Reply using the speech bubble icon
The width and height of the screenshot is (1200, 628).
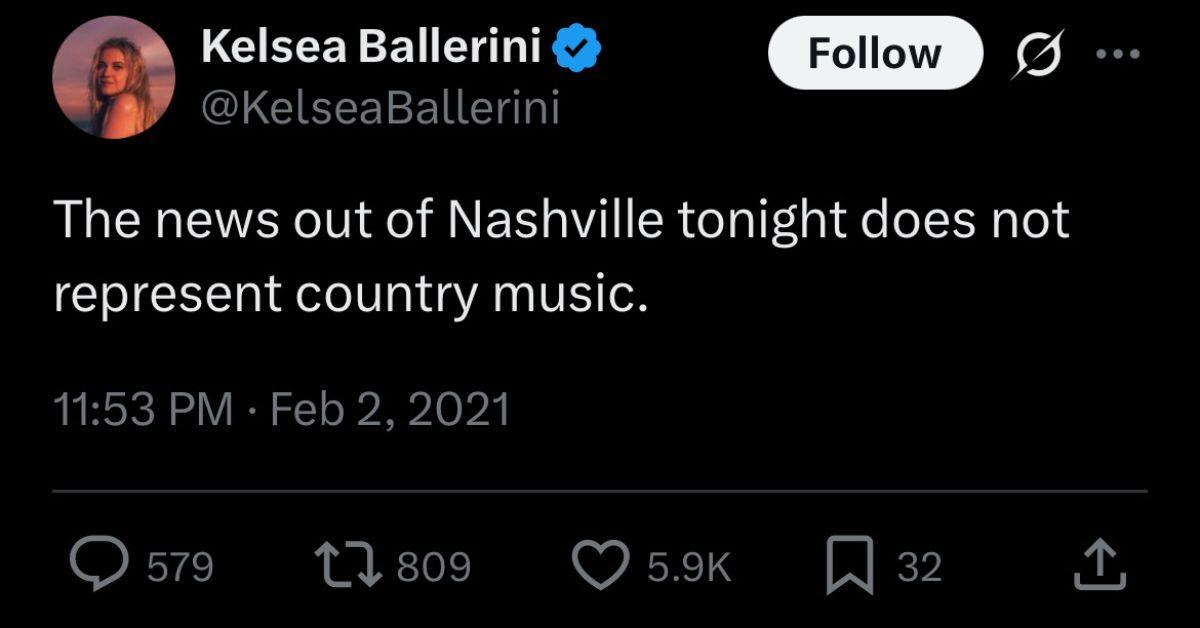(101, 565)
